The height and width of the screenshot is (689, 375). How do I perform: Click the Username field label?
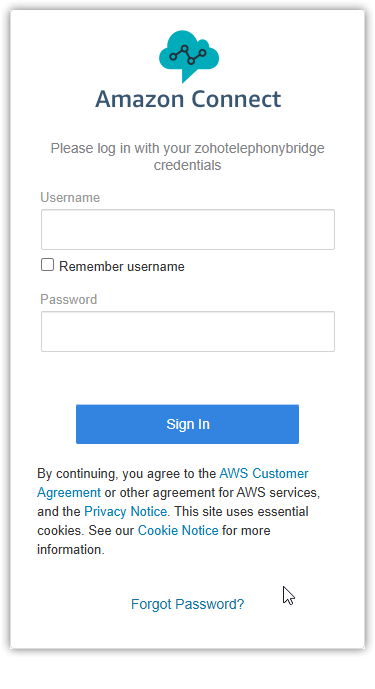(x=70, y=198)
